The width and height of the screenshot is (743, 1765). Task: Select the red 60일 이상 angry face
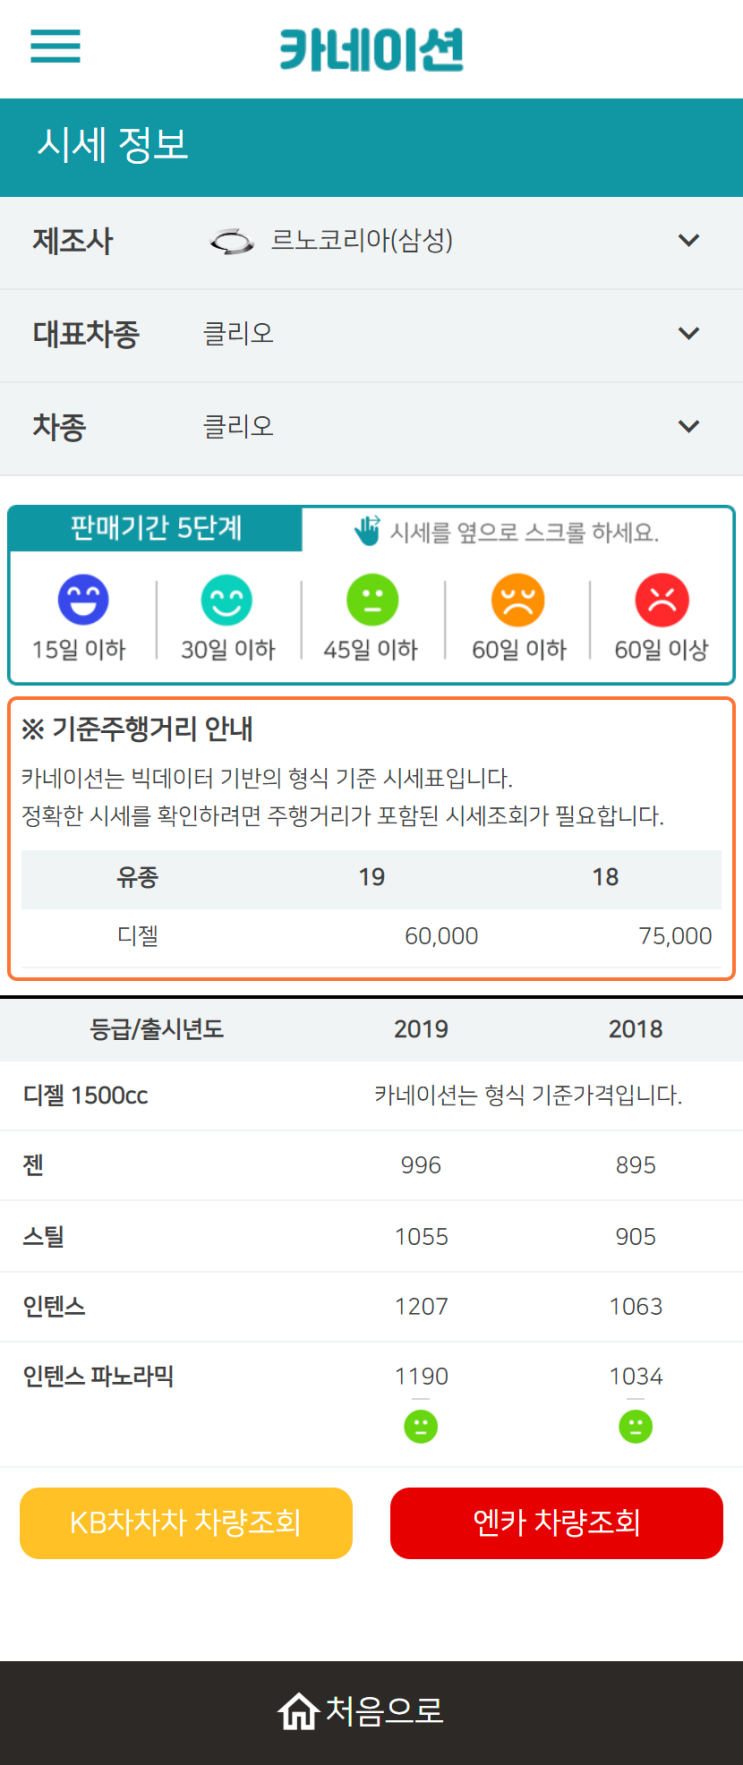coord(662,600)
